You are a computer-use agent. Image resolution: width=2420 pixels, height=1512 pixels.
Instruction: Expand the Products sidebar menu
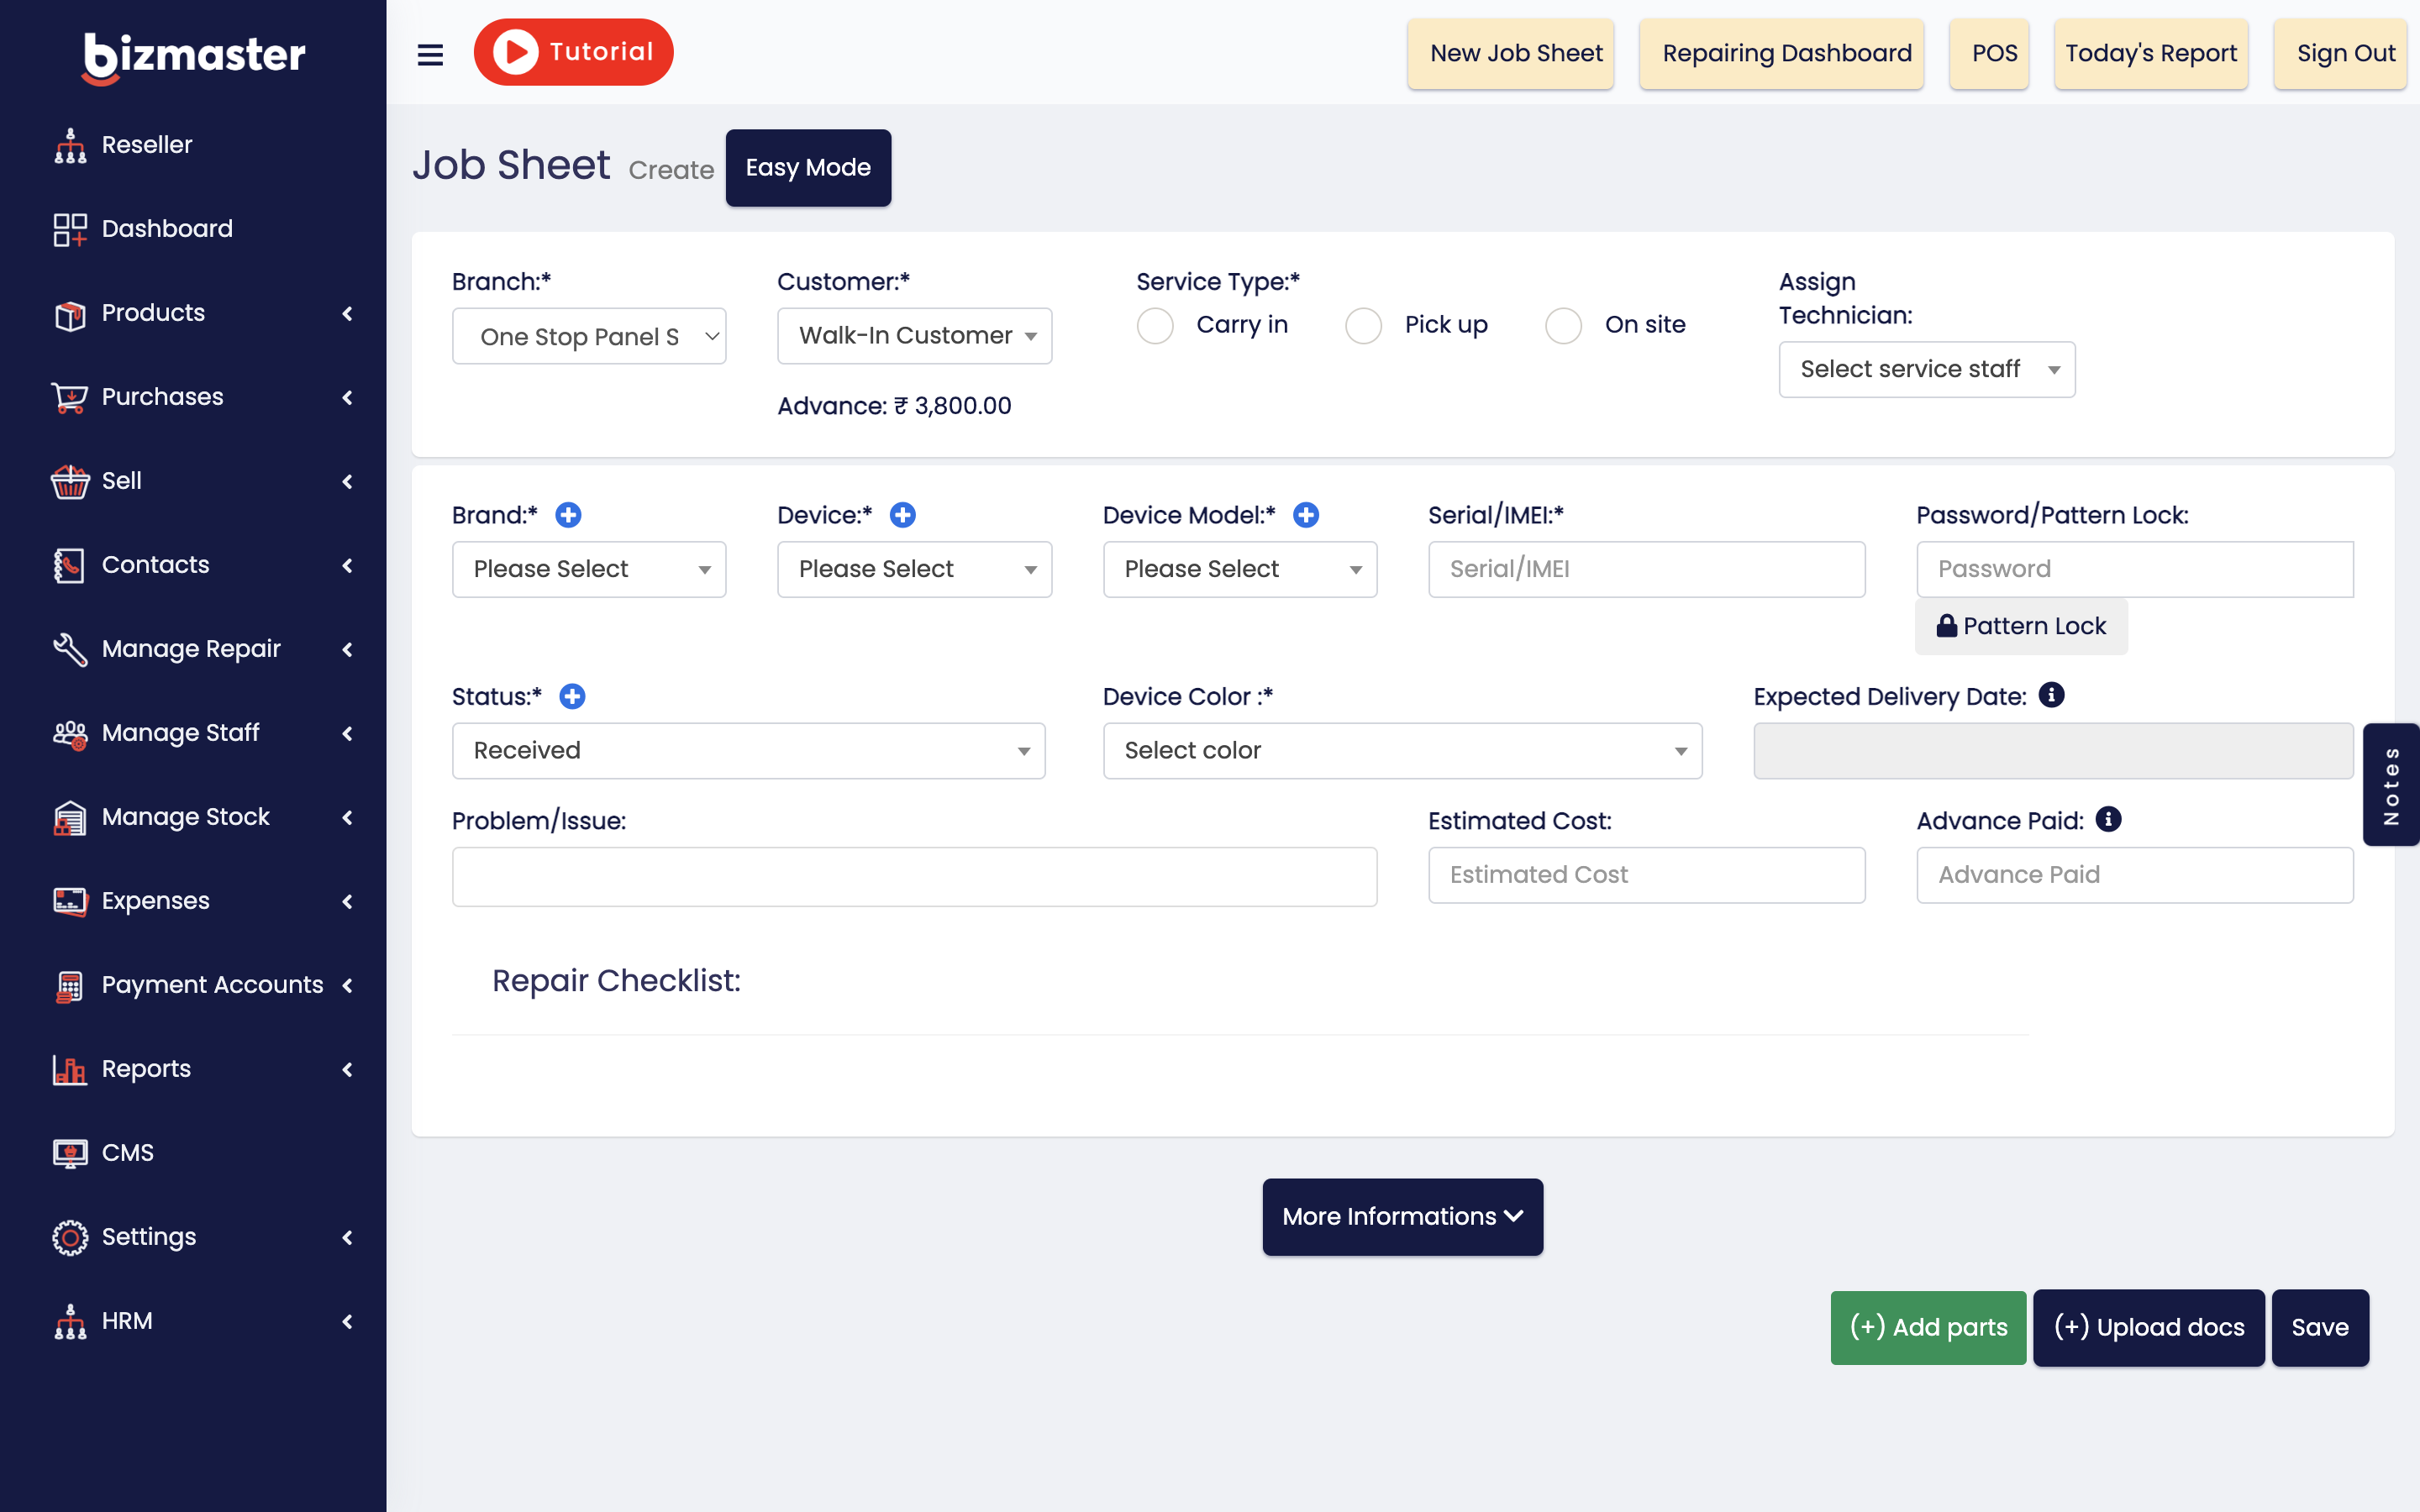(x=347, y=313)
